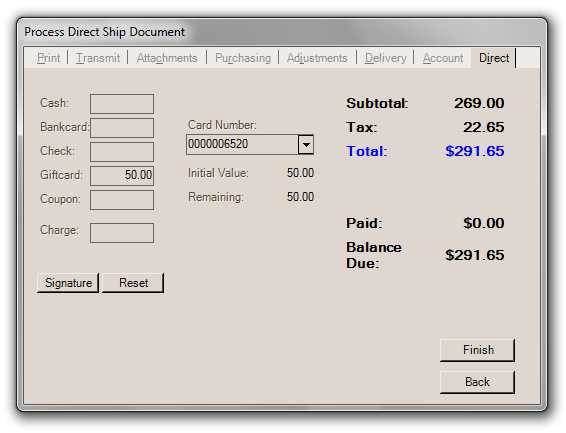Viewport: 566px width, 433px height.
Task: Click the Balance Due amount $291.65
Action: coord(475,255)
